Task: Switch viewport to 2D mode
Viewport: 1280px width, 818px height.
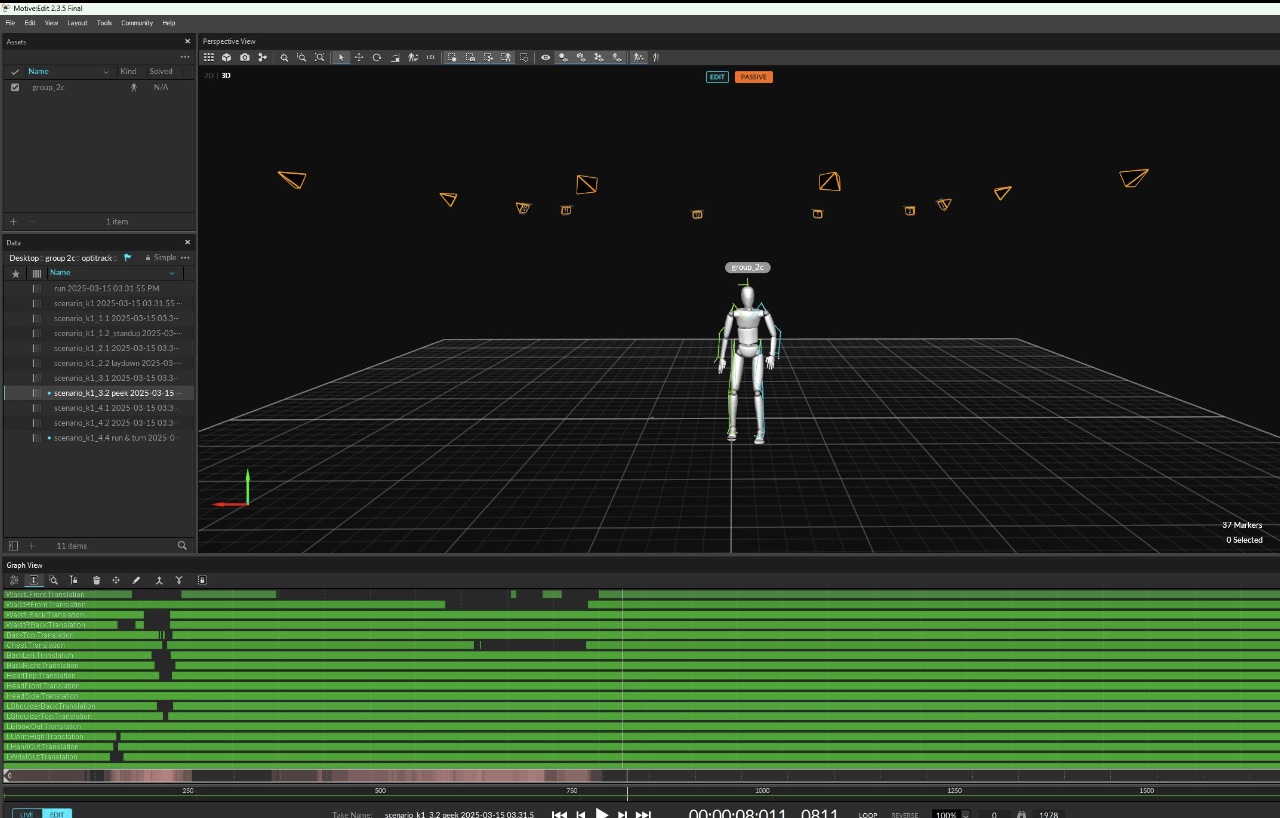Action: tap(209, 75)
